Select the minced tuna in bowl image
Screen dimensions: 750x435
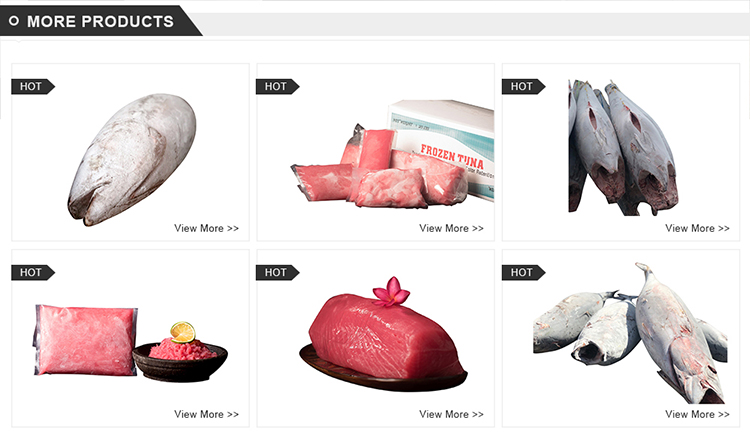point(131,342)
